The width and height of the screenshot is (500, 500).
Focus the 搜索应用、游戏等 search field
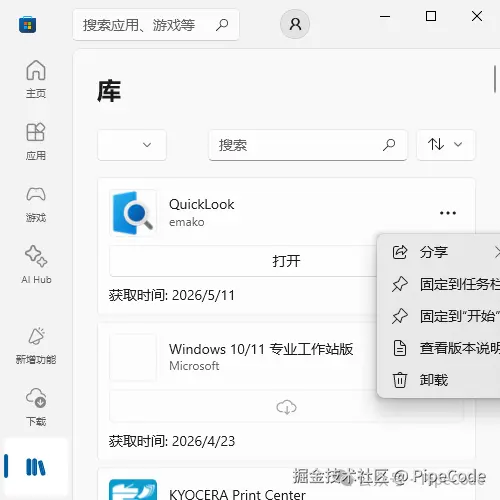(156, 25)
